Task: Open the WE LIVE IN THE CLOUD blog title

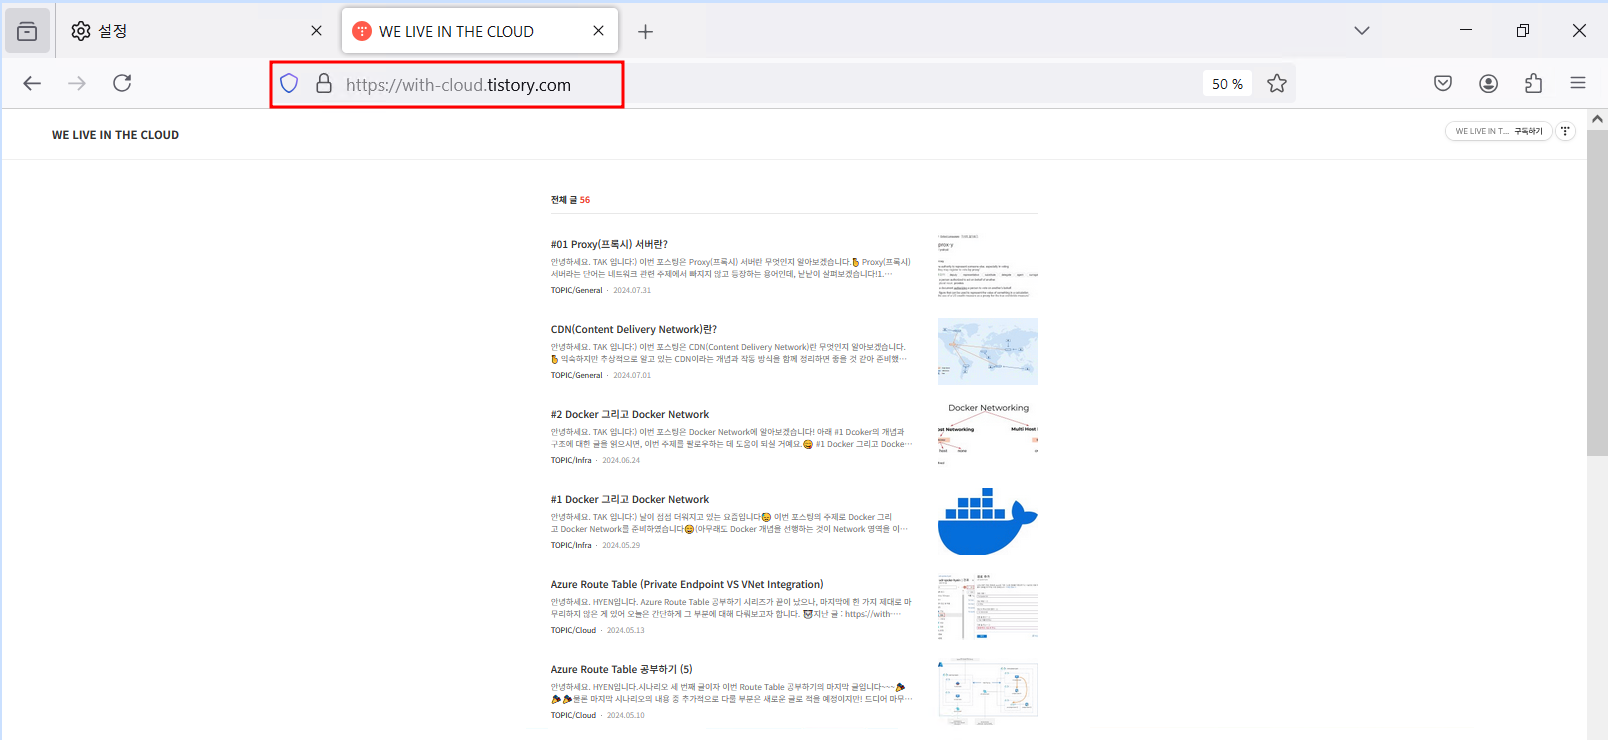Action: coord(115,135)
